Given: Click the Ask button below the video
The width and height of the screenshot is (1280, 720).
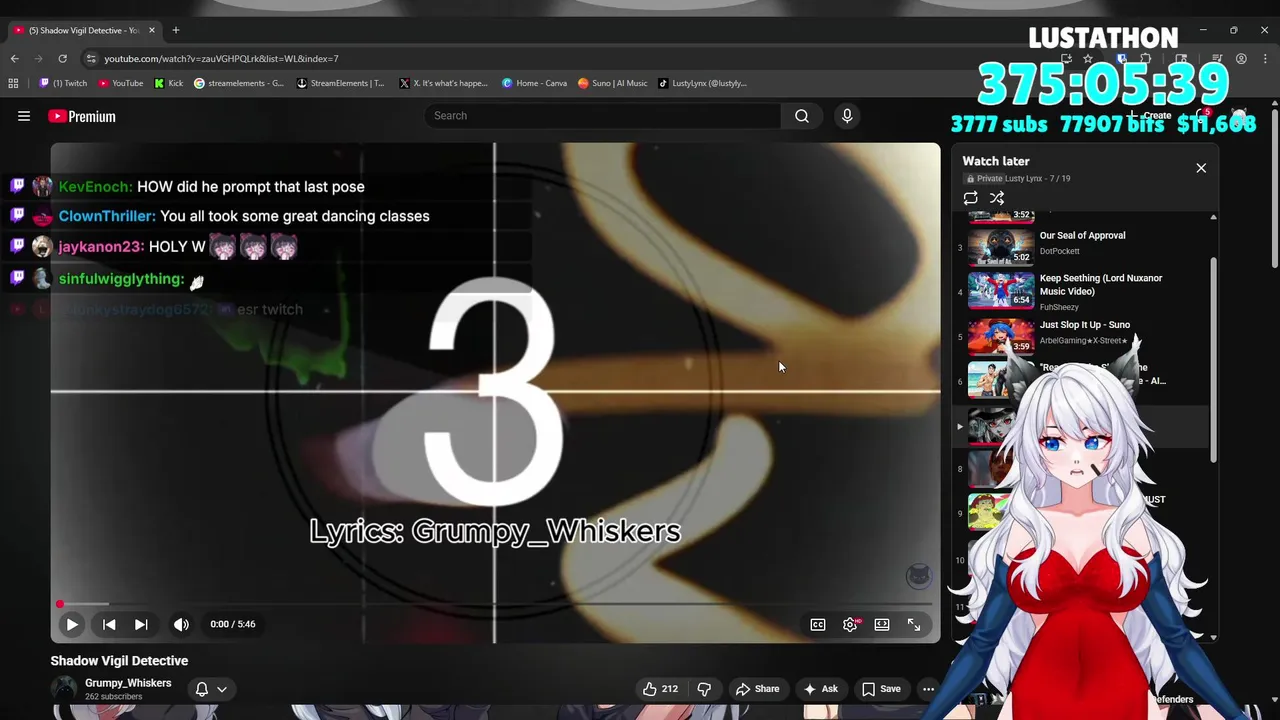Looking at the screenshot, I should pyautogui.click(x=820, y=689).
